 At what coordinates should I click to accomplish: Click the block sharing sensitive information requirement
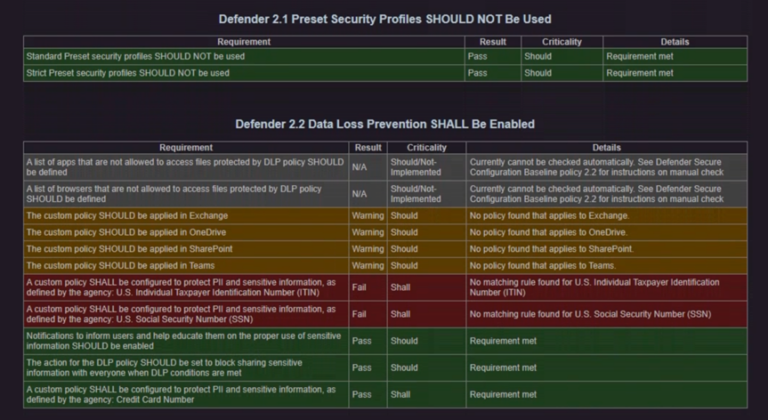coord(185,368)
